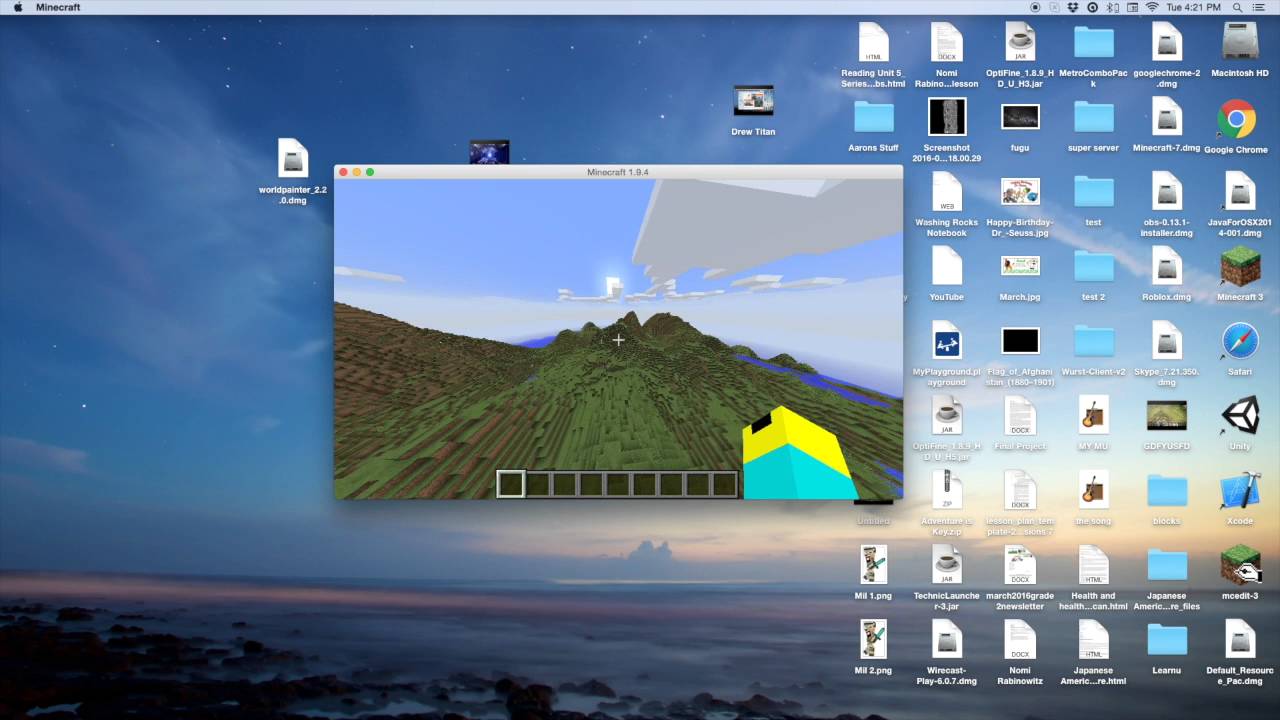Click the Minecraft 1.9.4 window title bar
The image size is (1280, 720).
coord(618,172)
